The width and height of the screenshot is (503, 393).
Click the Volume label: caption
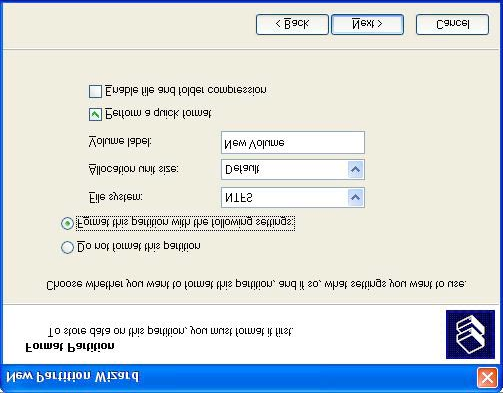click(120, 142)
